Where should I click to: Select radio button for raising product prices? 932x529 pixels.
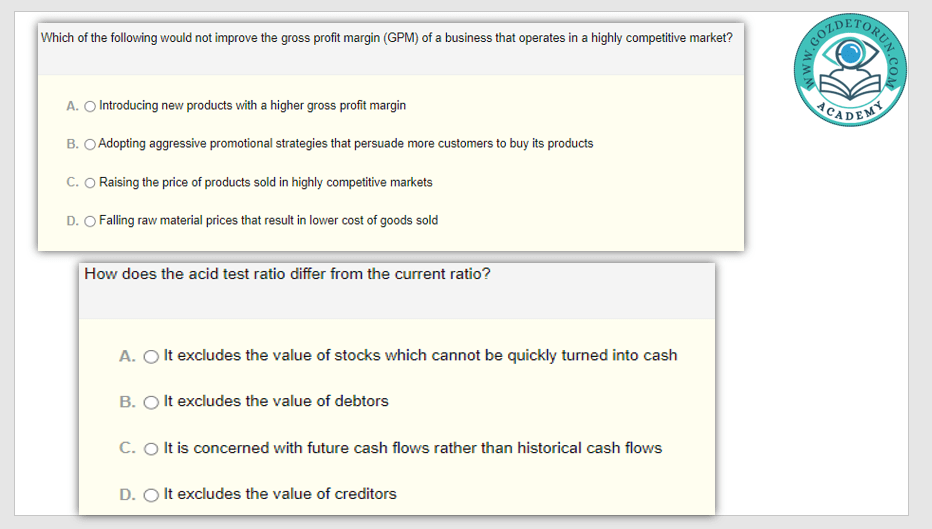click(91, 183)
